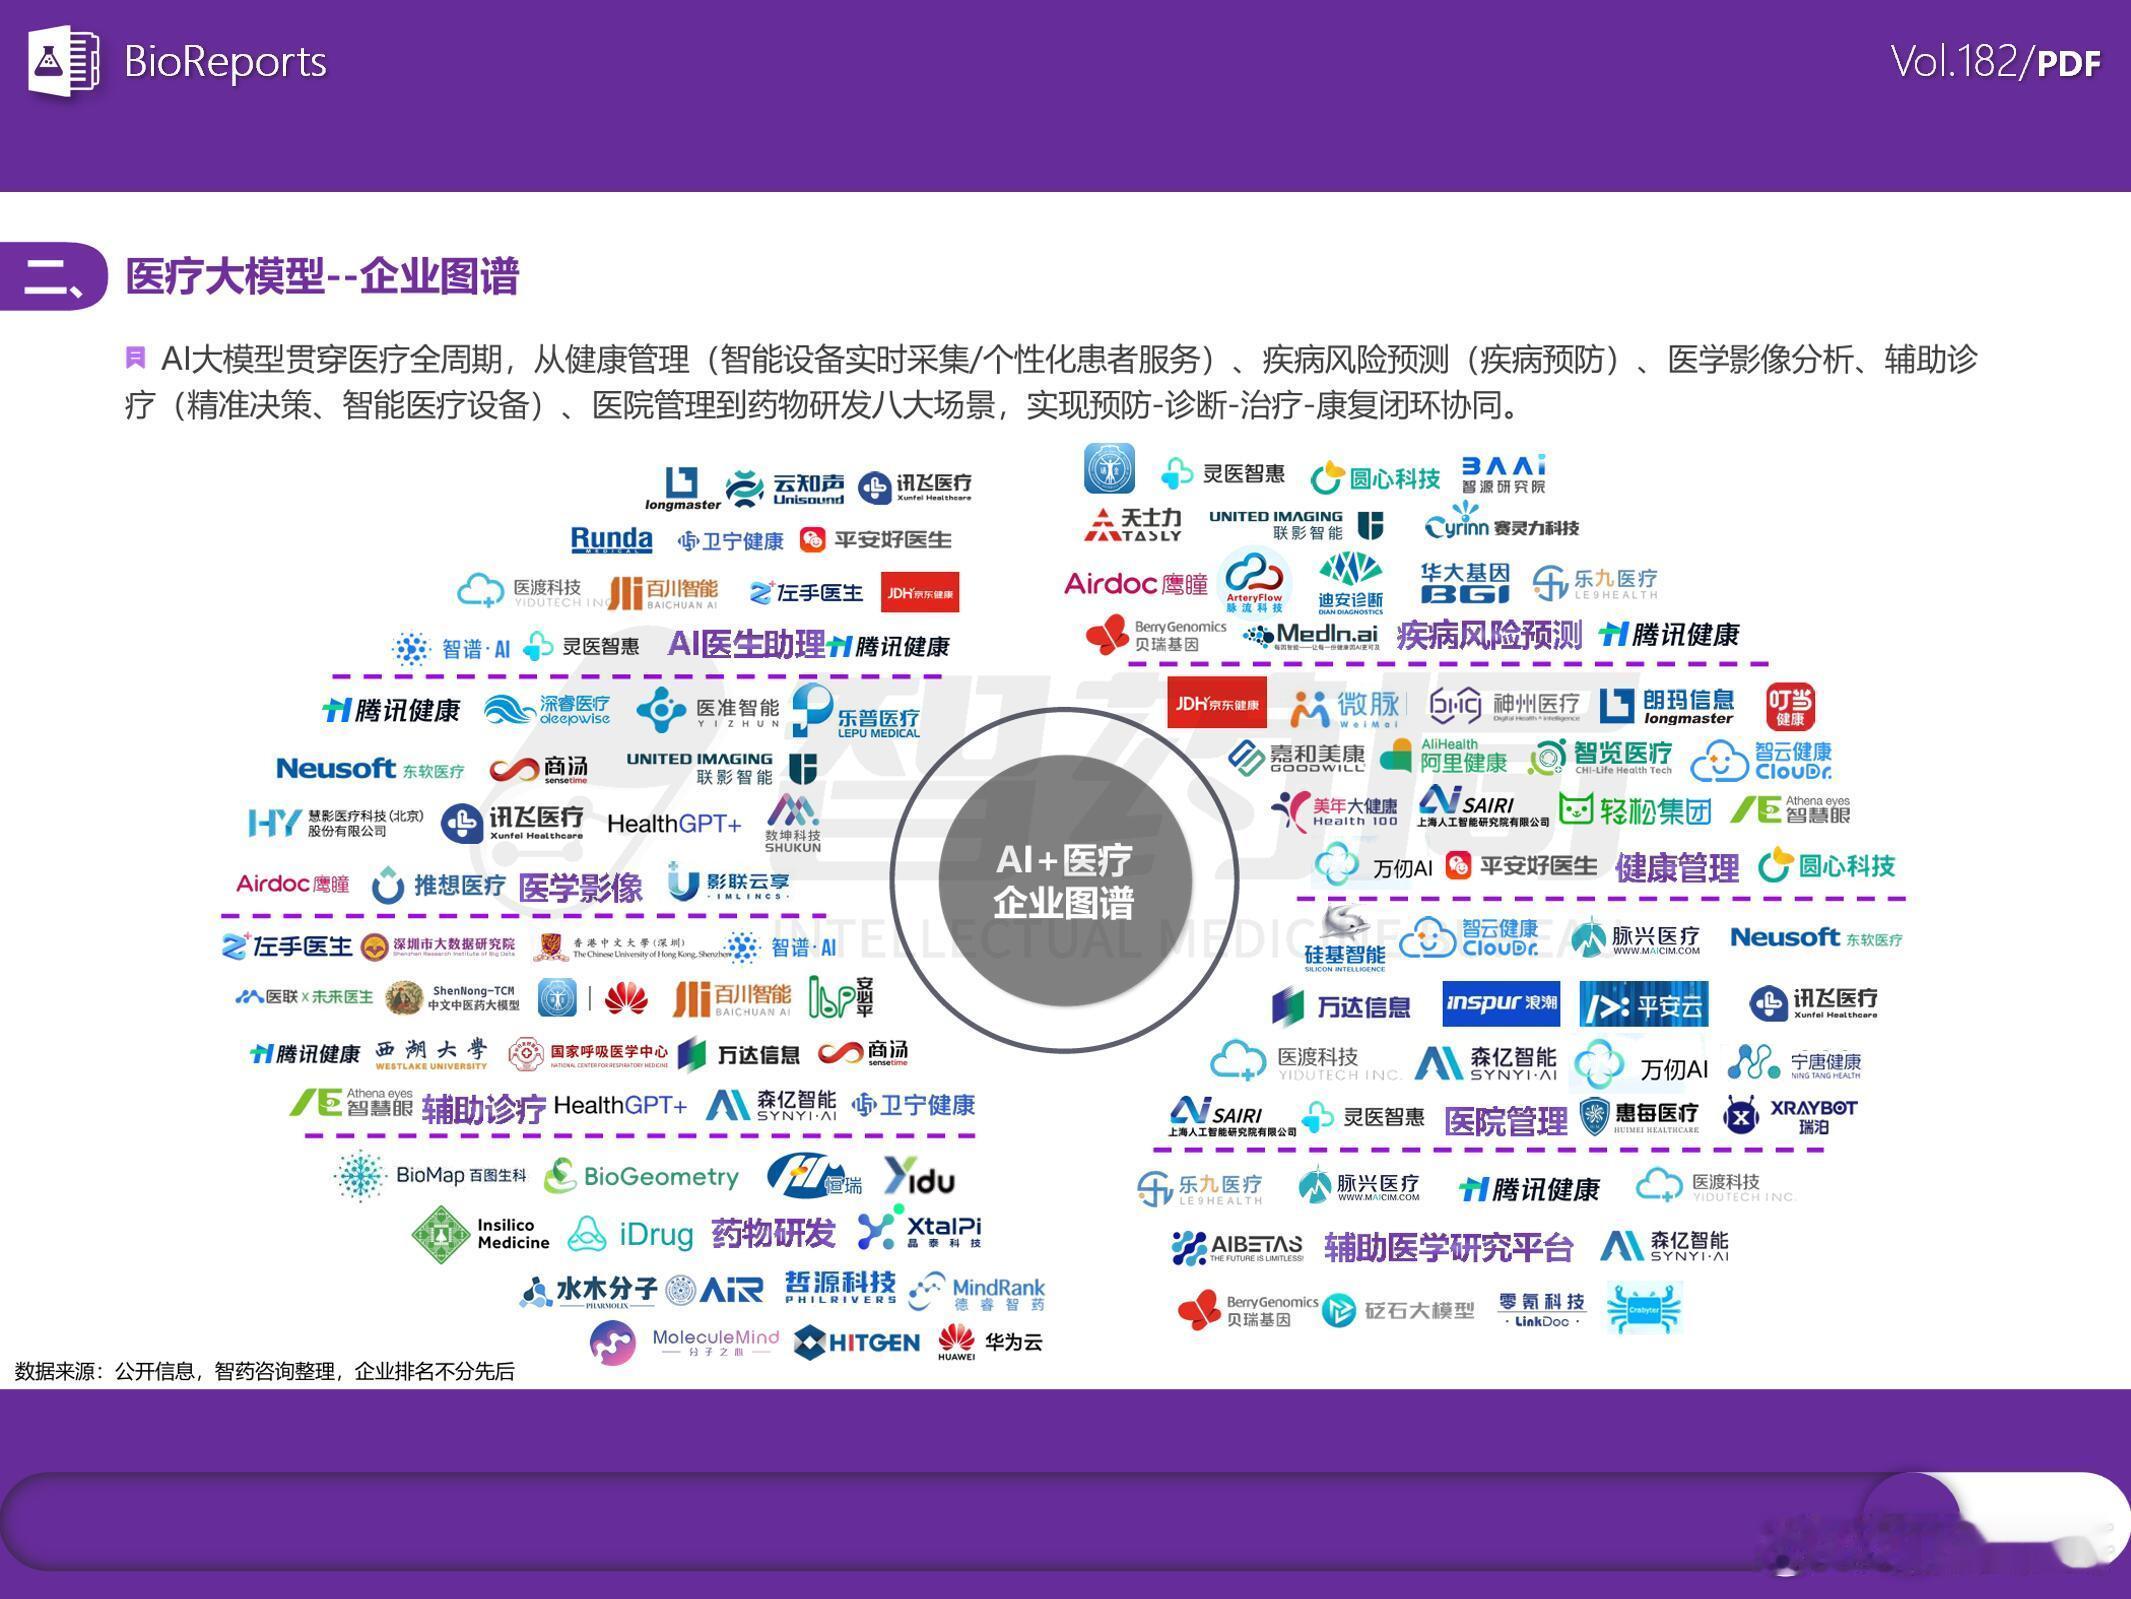
Task: Click the 云知声 Unisound logo
Action: [785, 488]
